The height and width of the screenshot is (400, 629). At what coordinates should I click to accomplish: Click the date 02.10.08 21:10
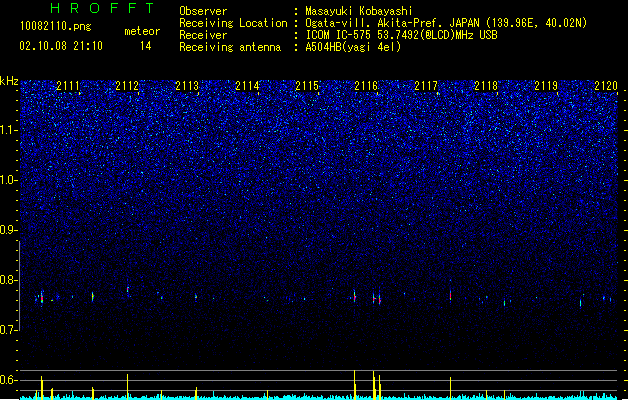tap(61, 46)
